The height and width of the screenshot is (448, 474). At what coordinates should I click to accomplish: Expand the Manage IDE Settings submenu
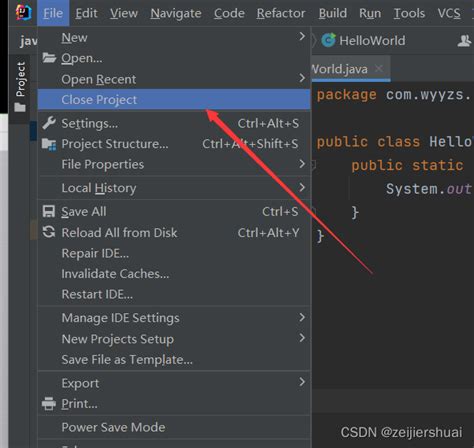pyautogui.click(x=174, y=318)
